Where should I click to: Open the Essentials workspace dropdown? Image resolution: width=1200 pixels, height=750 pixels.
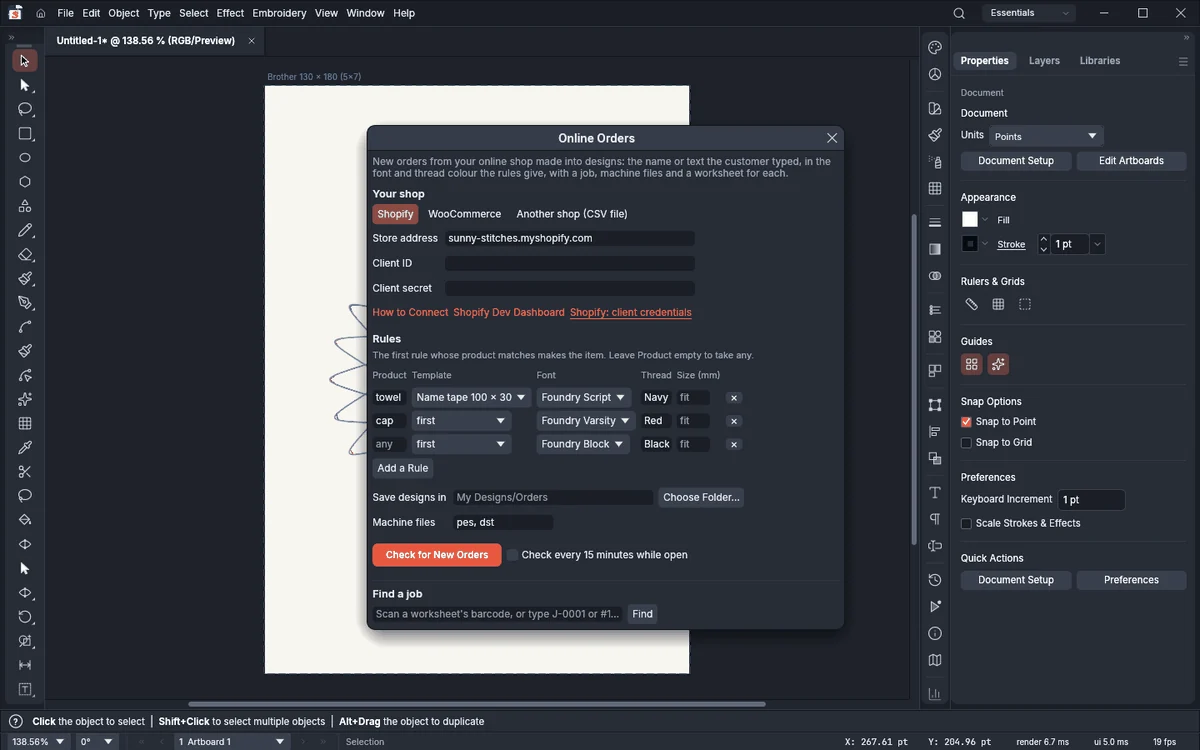coord(1029,13)
